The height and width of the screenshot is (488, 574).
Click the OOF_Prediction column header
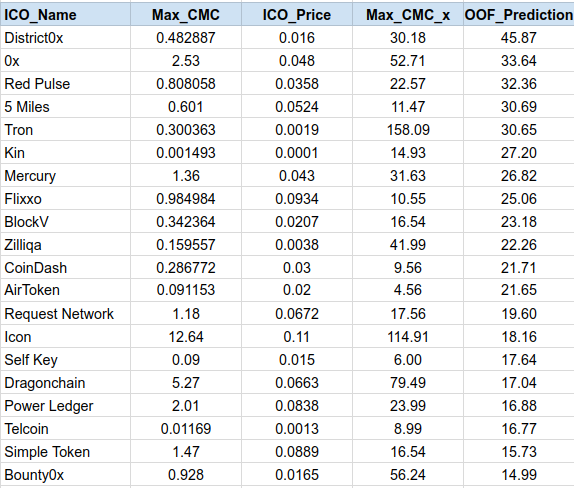[x=519, y=15]
